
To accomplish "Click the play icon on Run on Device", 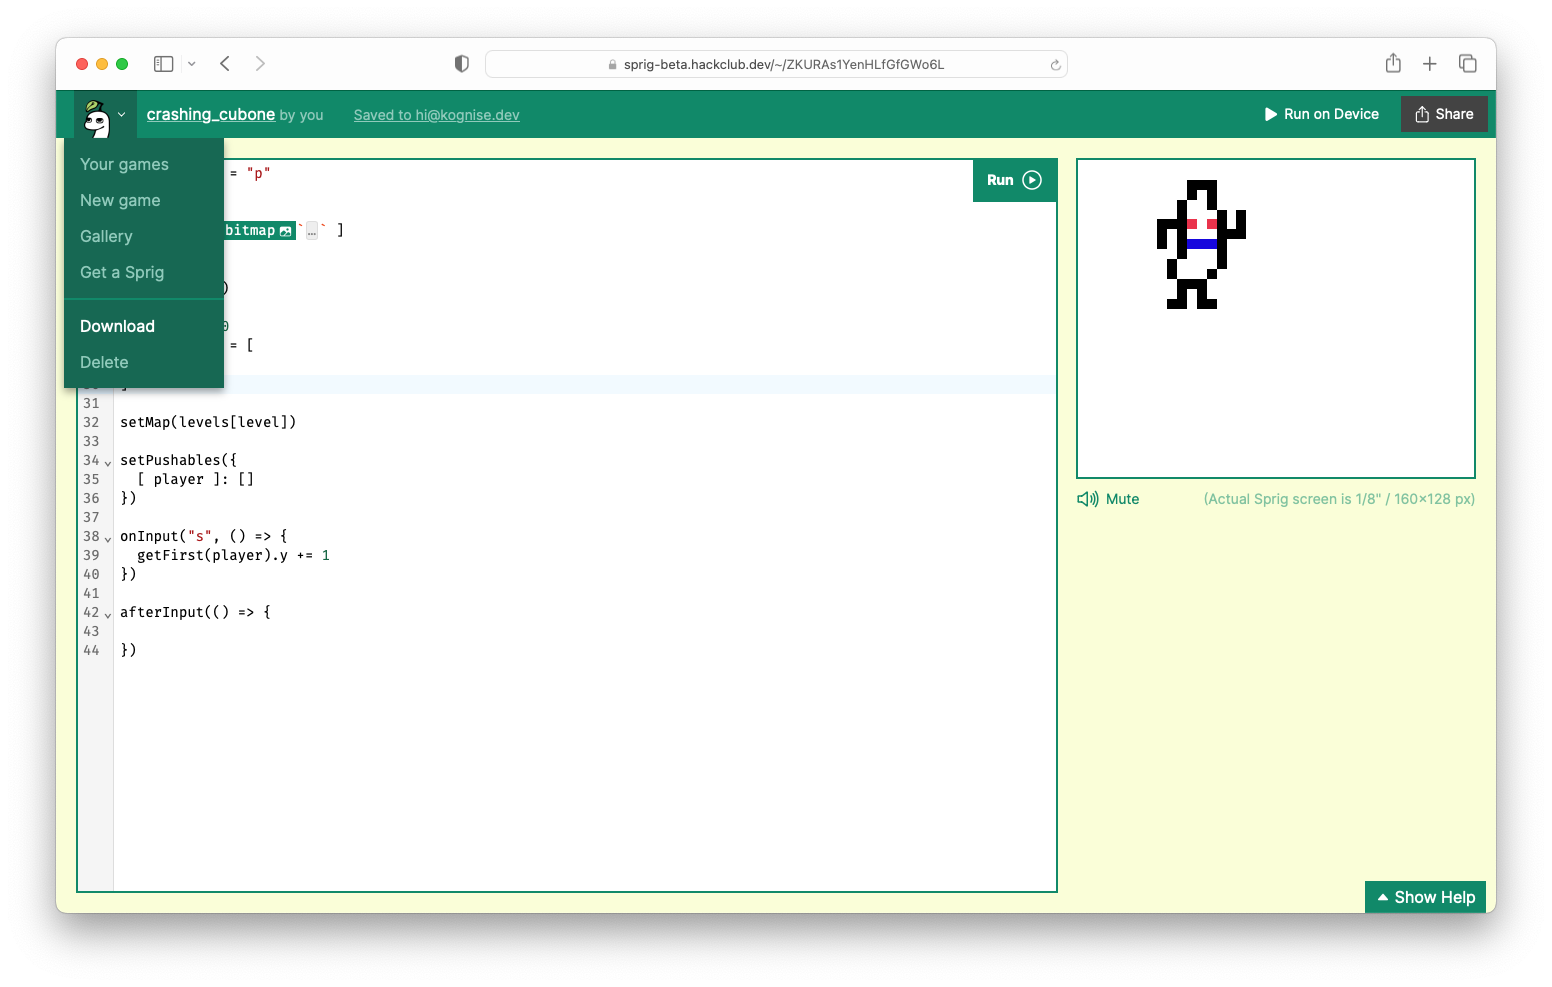I will [x=1270, y=113].
